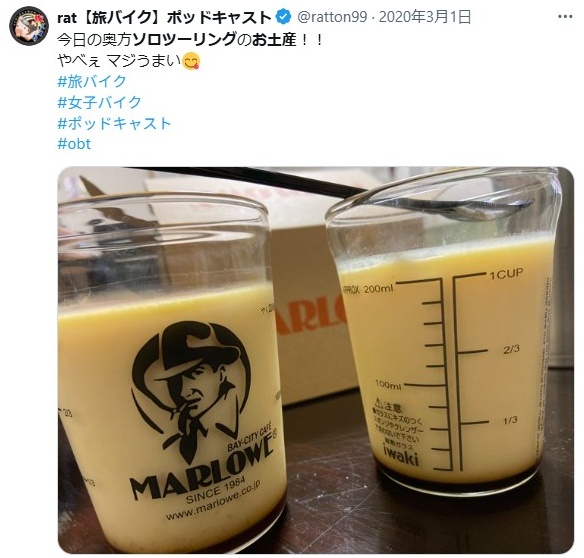The height and width of the screenshot is (558, 584).
Task: Select the #女子バイク hashtag
Action: pyautogui.click(x=99, y=102)
